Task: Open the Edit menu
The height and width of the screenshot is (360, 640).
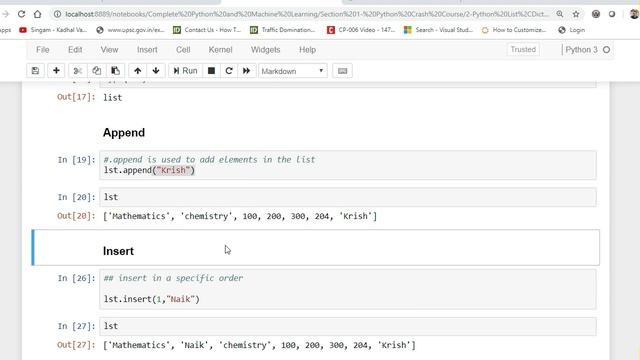Action: 75,50
